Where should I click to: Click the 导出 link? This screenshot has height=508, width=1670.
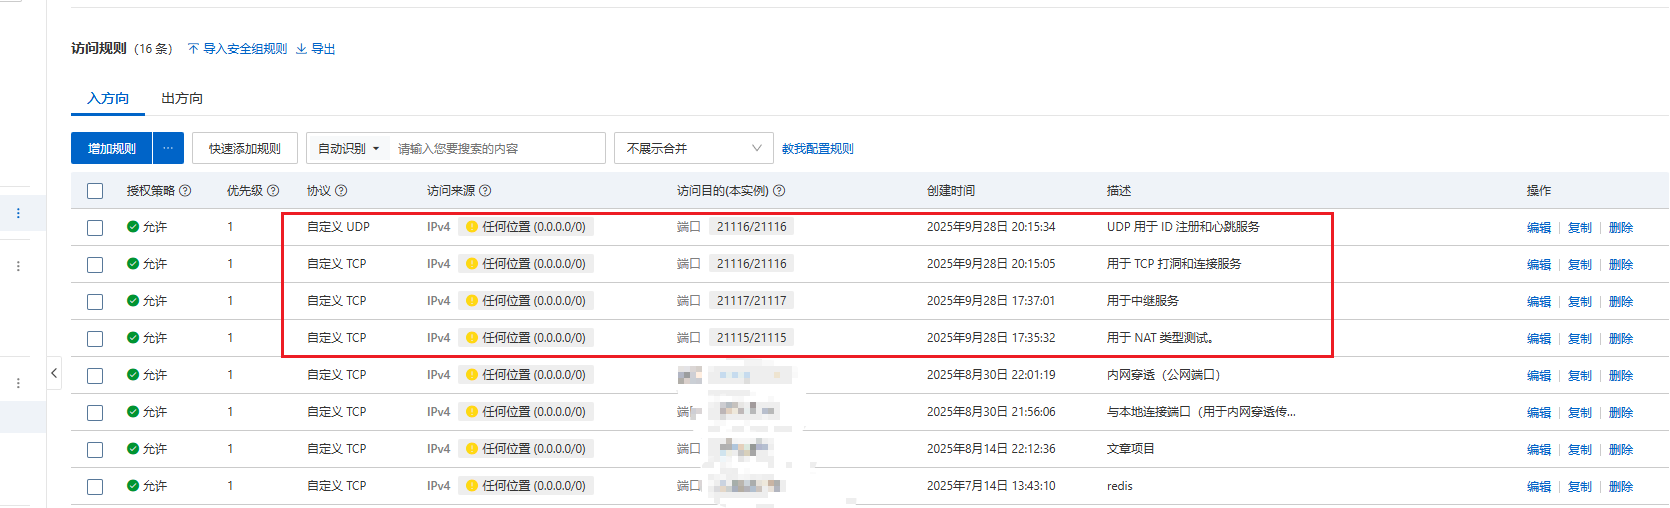pos(323,48)
